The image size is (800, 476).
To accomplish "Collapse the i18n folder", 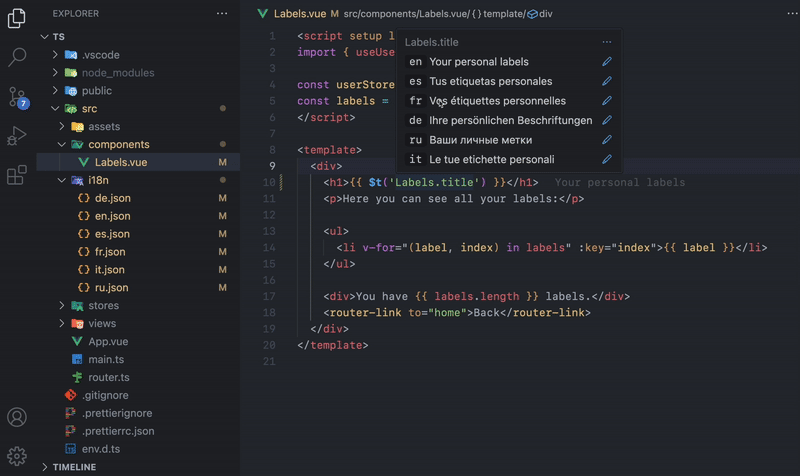I will [62, 180].
